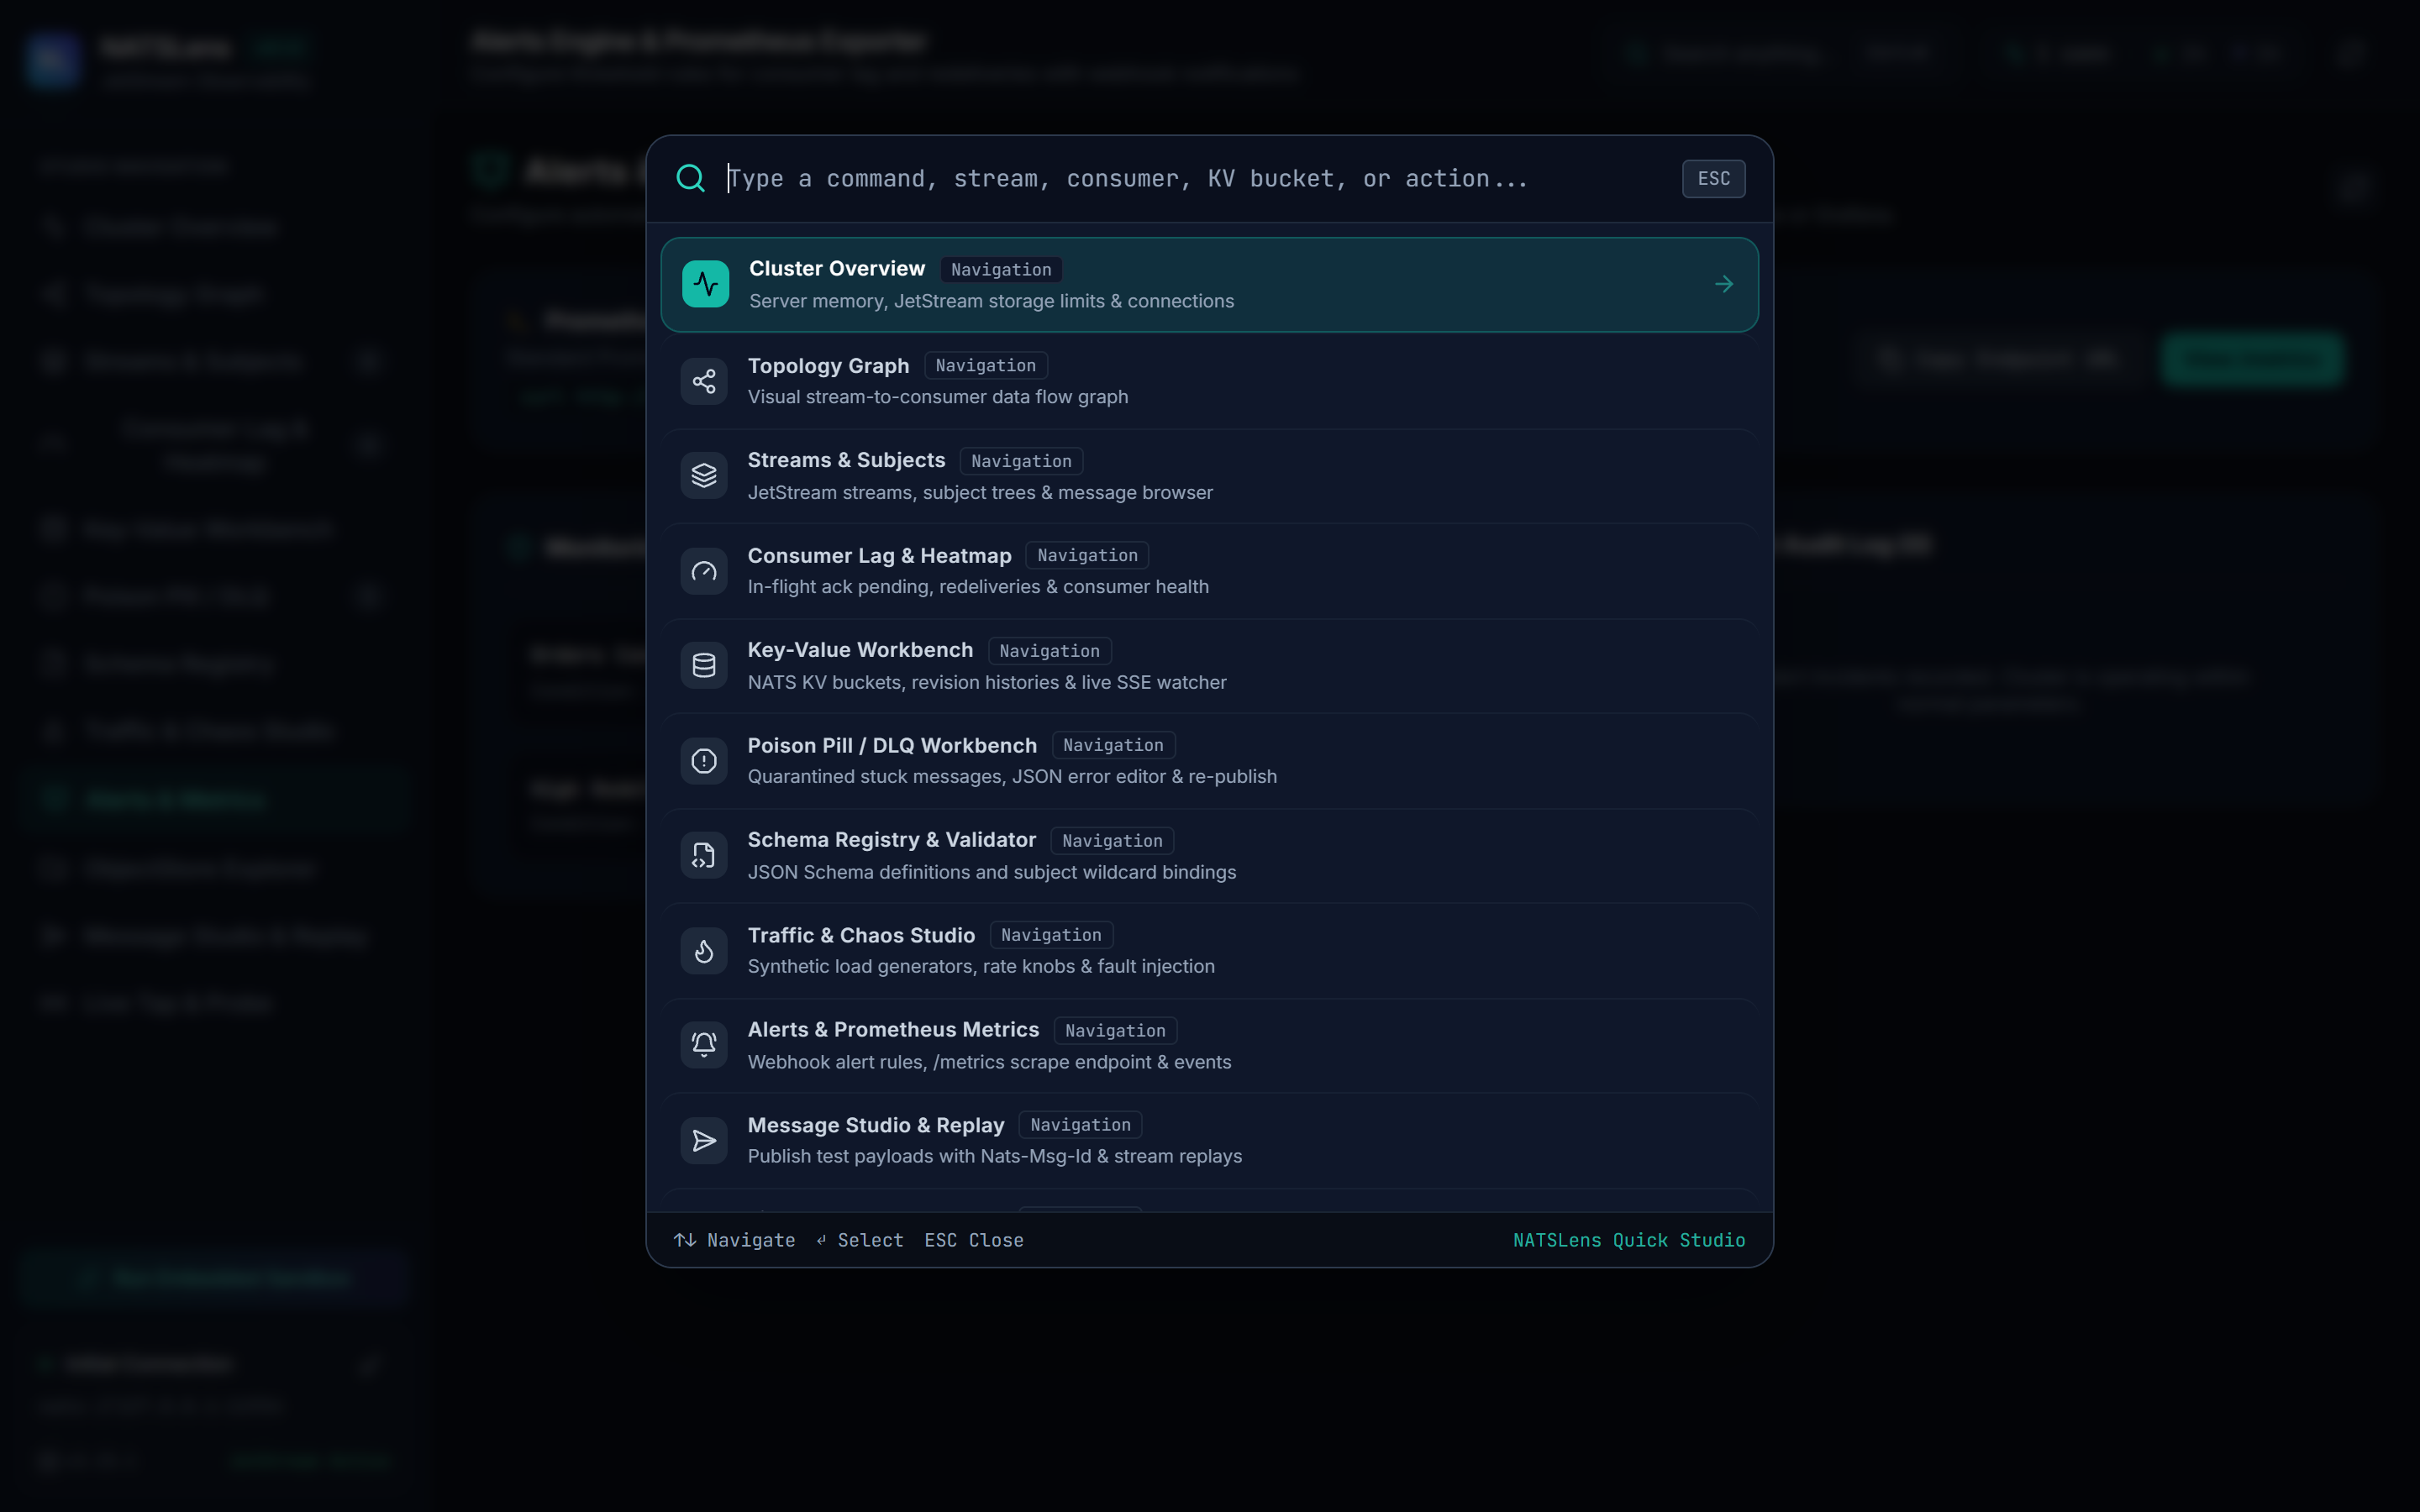Click the Cluster Overview pulse icon
This screenshot has width=2420, height=1512.
tap(705, 284)
